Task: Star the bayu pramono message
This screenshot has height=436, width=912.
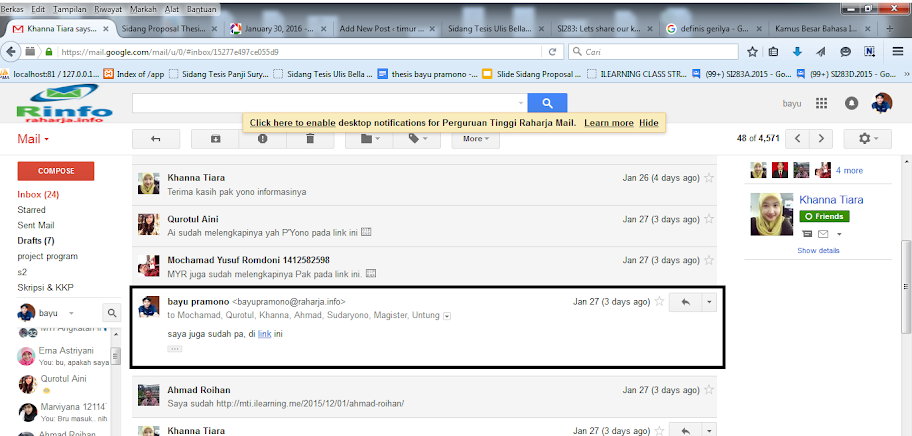Action: pos(659,302)
